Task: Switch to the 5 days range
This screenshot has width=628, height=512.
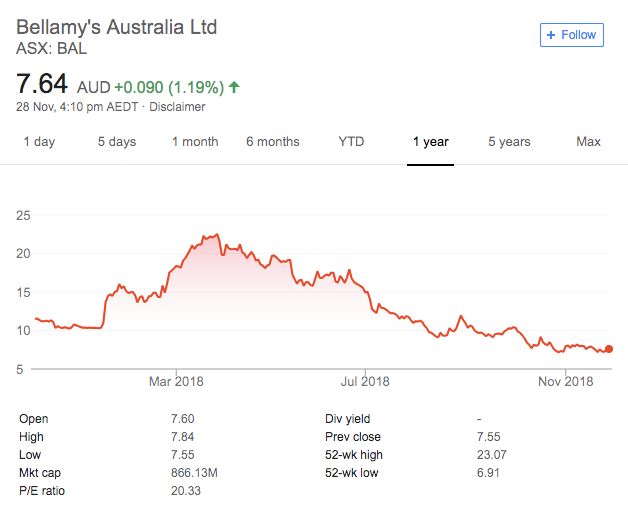Action: (117, 142)
